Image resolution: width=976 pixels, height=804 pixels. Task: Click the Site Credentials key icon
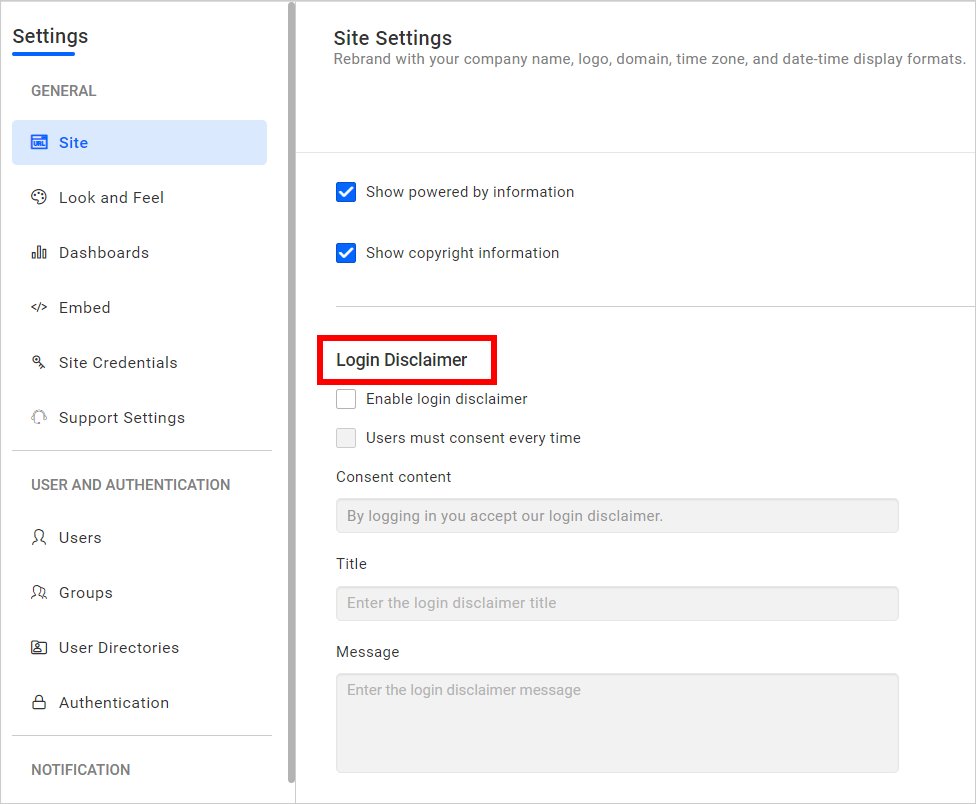pos(39,362)
